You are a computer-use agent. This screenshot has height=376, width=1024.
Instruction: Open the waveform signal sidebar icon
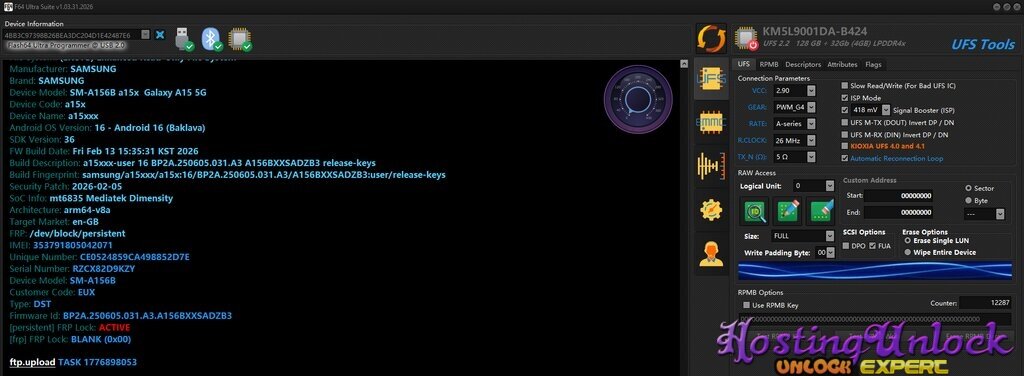click(x=711, y=165)
